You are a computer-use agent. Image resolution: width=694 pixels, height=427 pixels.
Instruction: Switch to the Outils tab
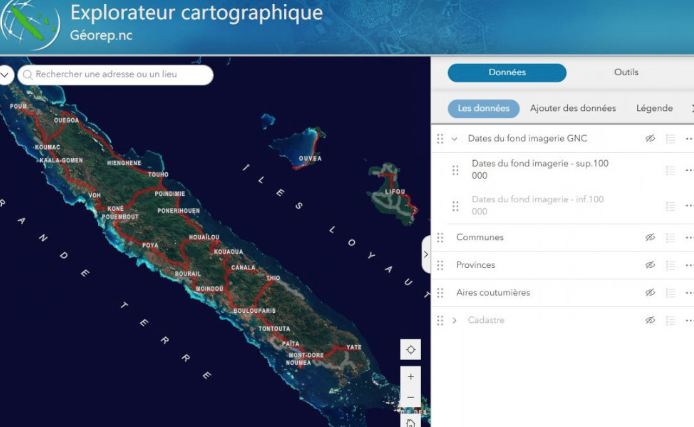click(x=626, y=72)
